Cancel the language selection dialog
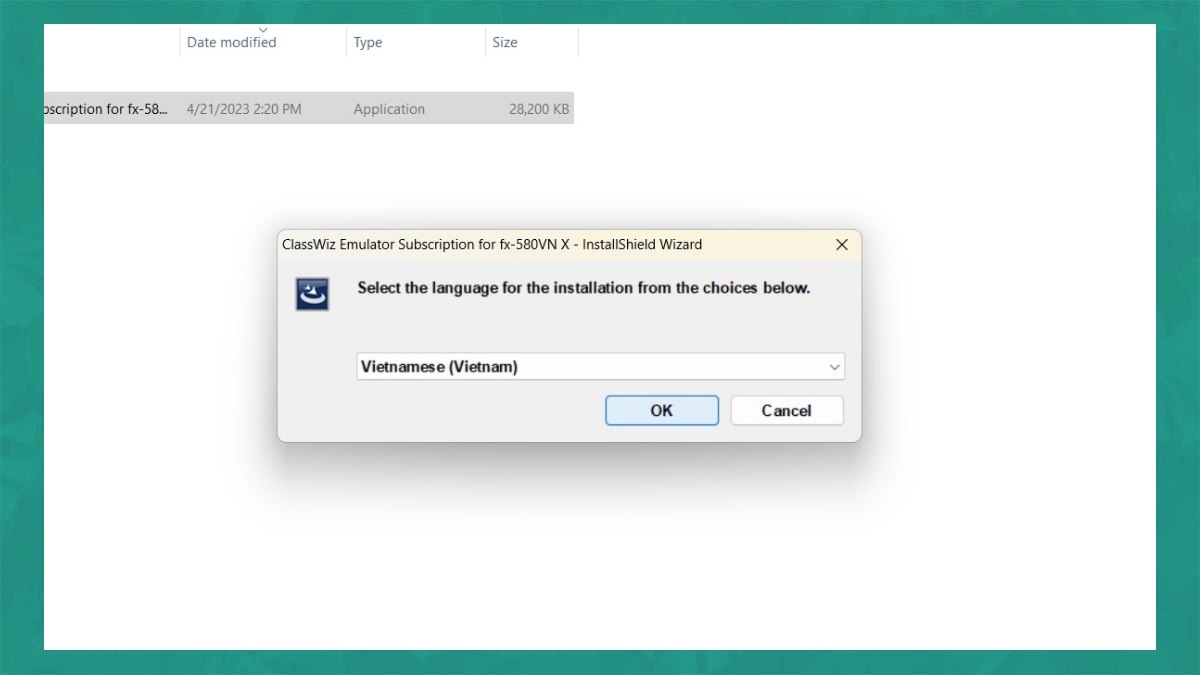 coord(787,410)
